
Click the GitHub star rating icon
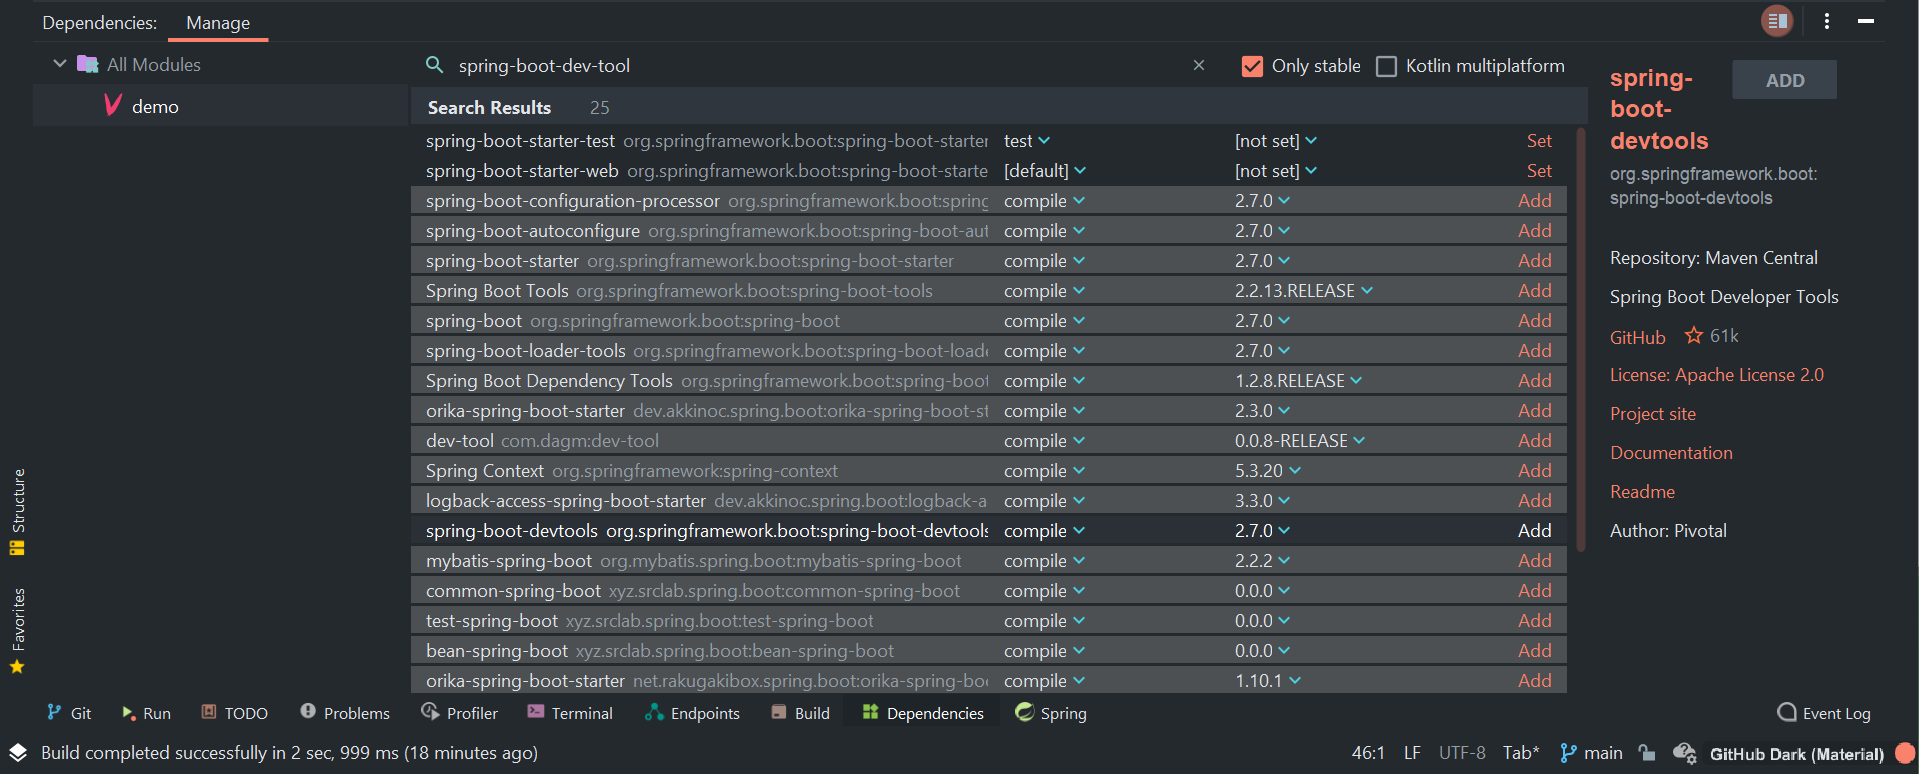[x=1694, y=336]
